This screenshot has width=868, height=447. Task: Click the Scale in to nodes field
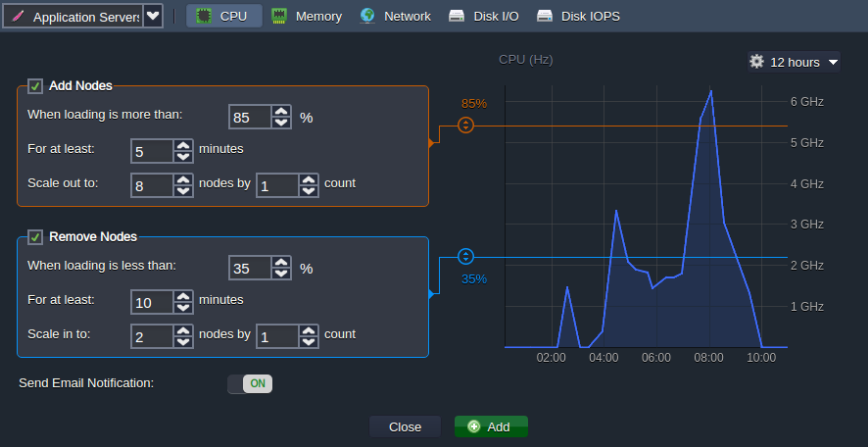[x=152, y=337]
